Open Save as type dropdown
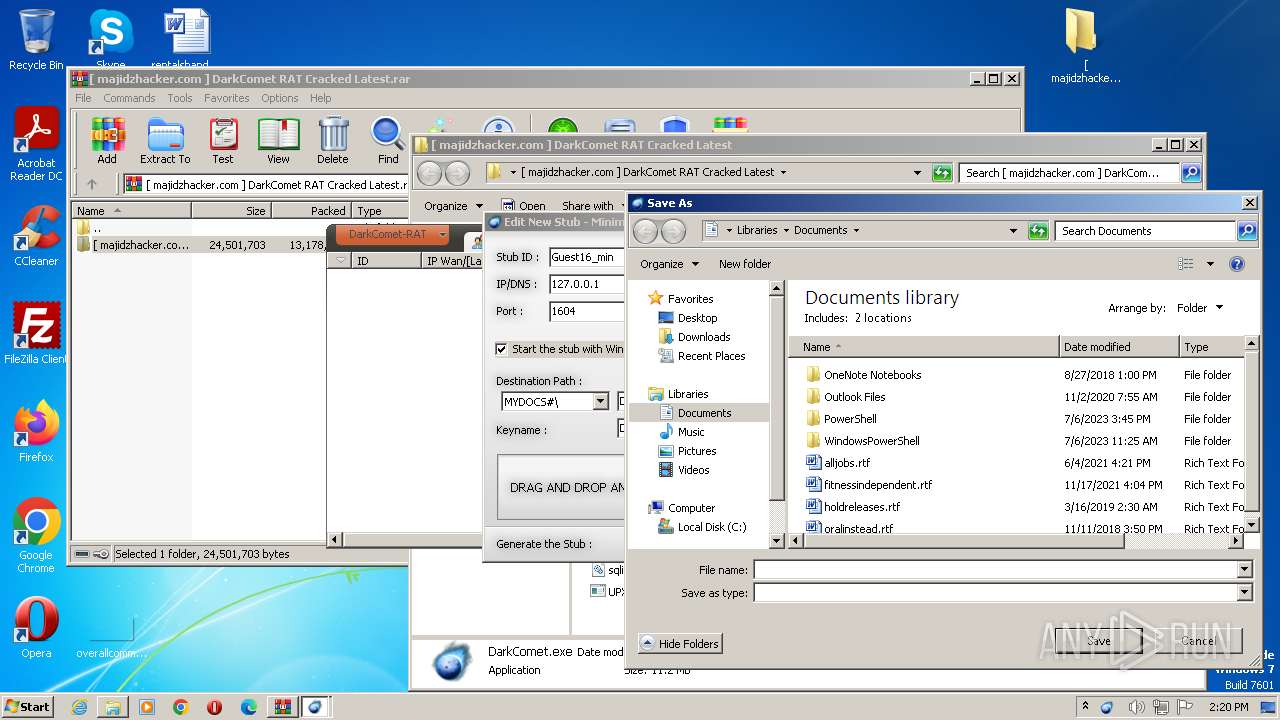Viewport: 1280px width, 720px height. click(x=1245, y=593)
